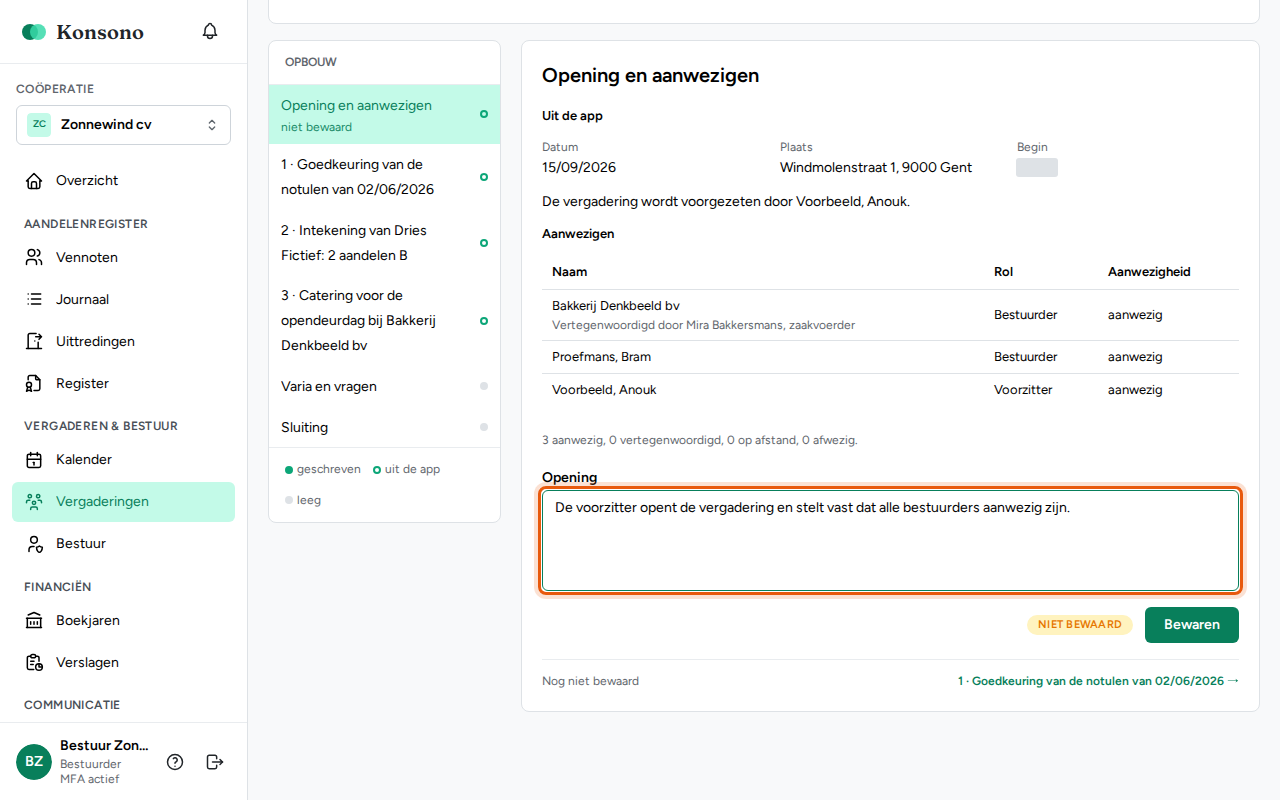Viewport: 1280px width, 800px height.
Task: Click the Konsono logo icon
Action: tap(34, 32)
